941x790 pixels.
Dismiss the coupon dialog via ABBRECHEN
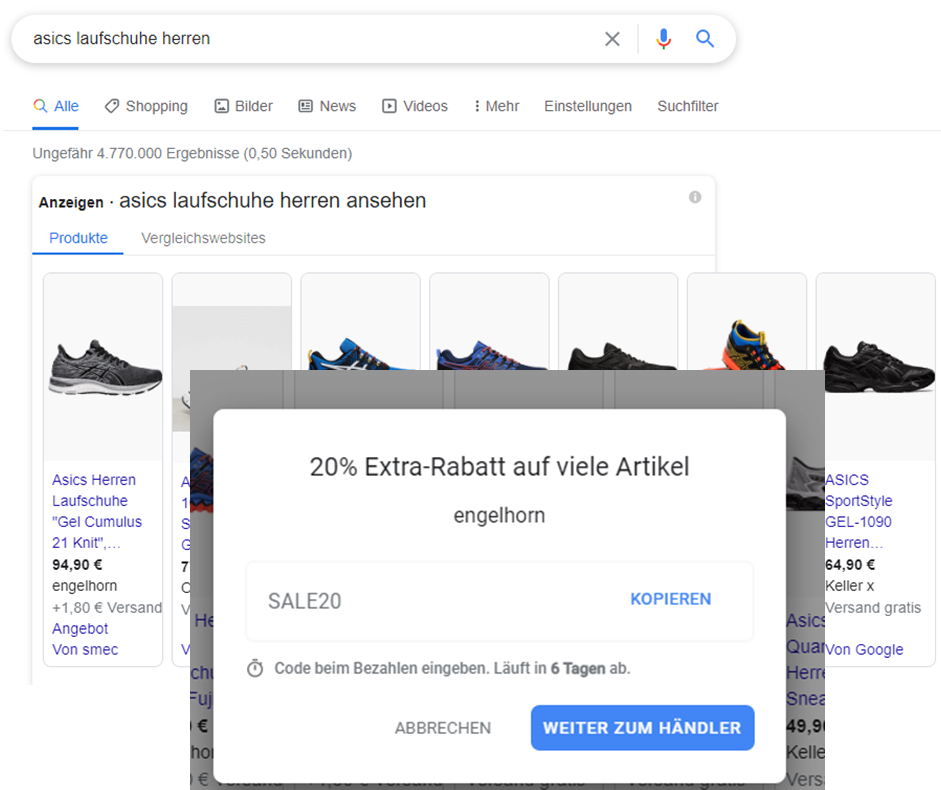[x=442, y=728]
